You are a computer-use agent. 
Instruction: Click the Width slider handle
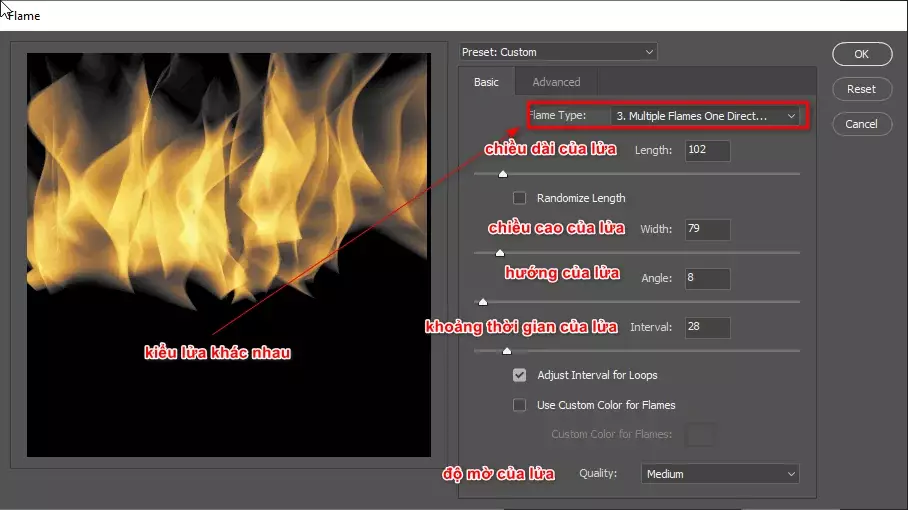click(500, 253)
